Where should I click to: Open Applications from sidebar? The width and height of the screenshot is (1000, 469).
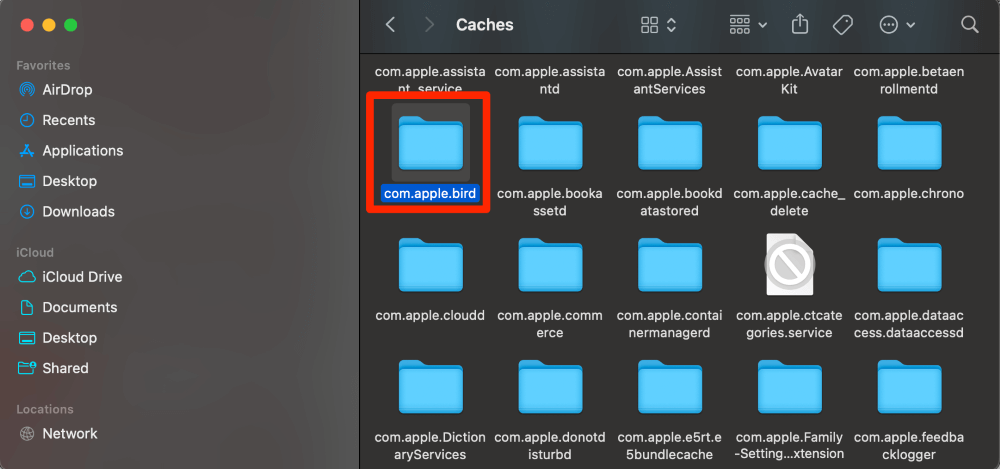click(82, 151)
